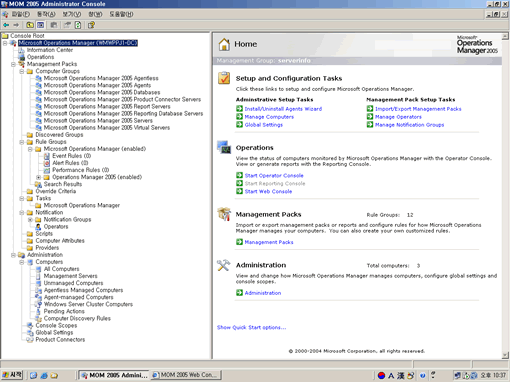Image resolution: width=510 pixels, height=382 pixels.
Task: Collapse the Microsoft Operations Manager root node
Action: pos(5,43)
